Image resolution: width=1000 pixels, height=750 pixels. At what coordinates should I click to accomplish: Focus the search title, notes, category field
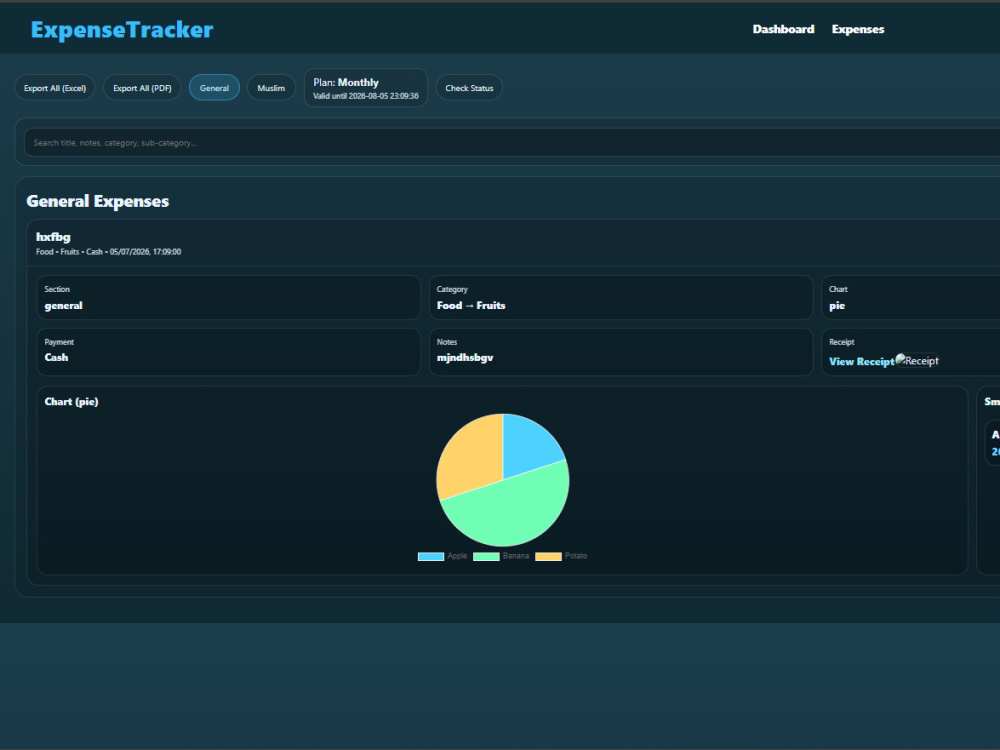click(x=512, y=143)
